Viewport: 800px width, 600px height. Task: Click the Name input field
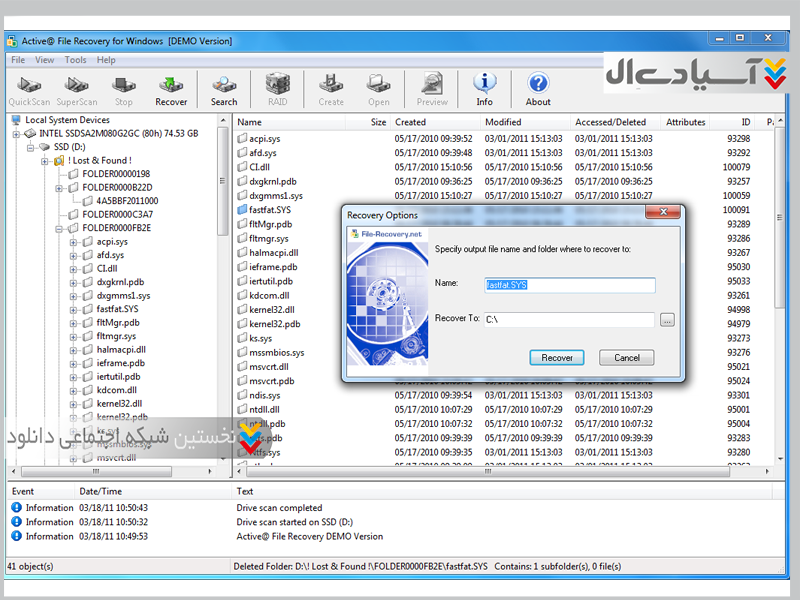(x=568, y=285)
